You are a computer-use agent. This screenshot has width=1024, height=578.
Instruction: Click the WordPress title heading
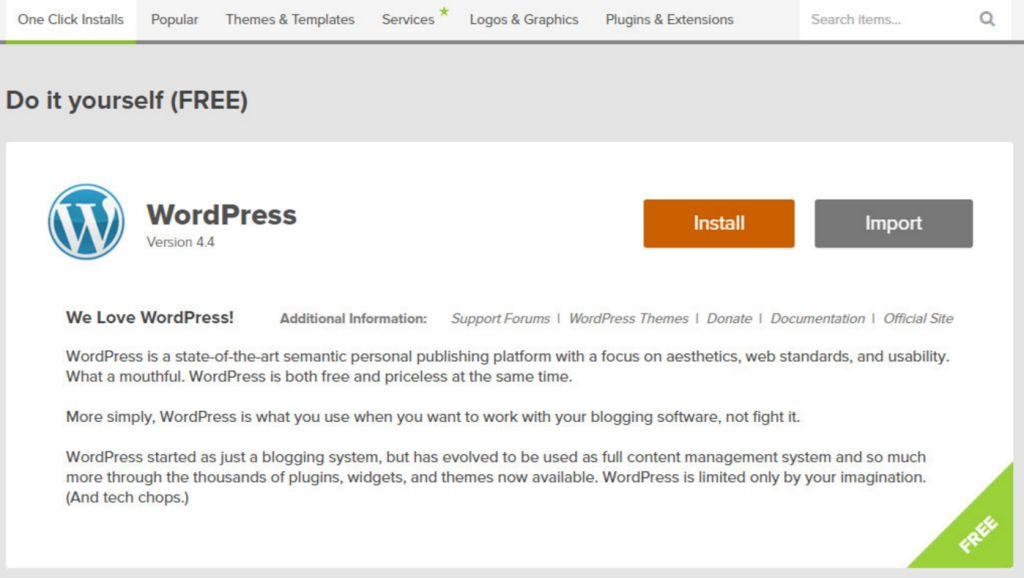221,214
